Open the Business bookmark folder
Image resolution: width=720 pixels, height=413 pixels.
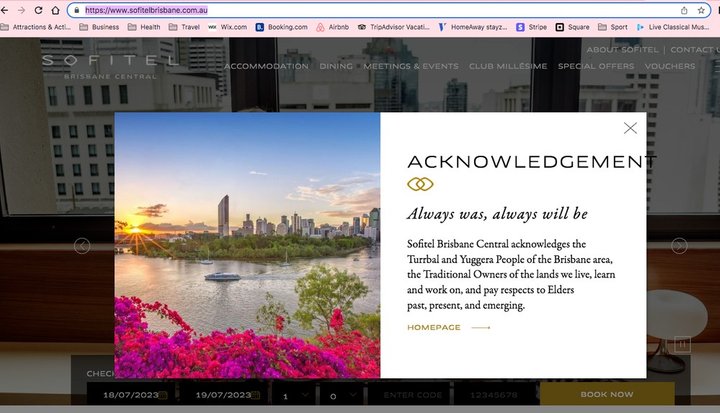point(99,27)
